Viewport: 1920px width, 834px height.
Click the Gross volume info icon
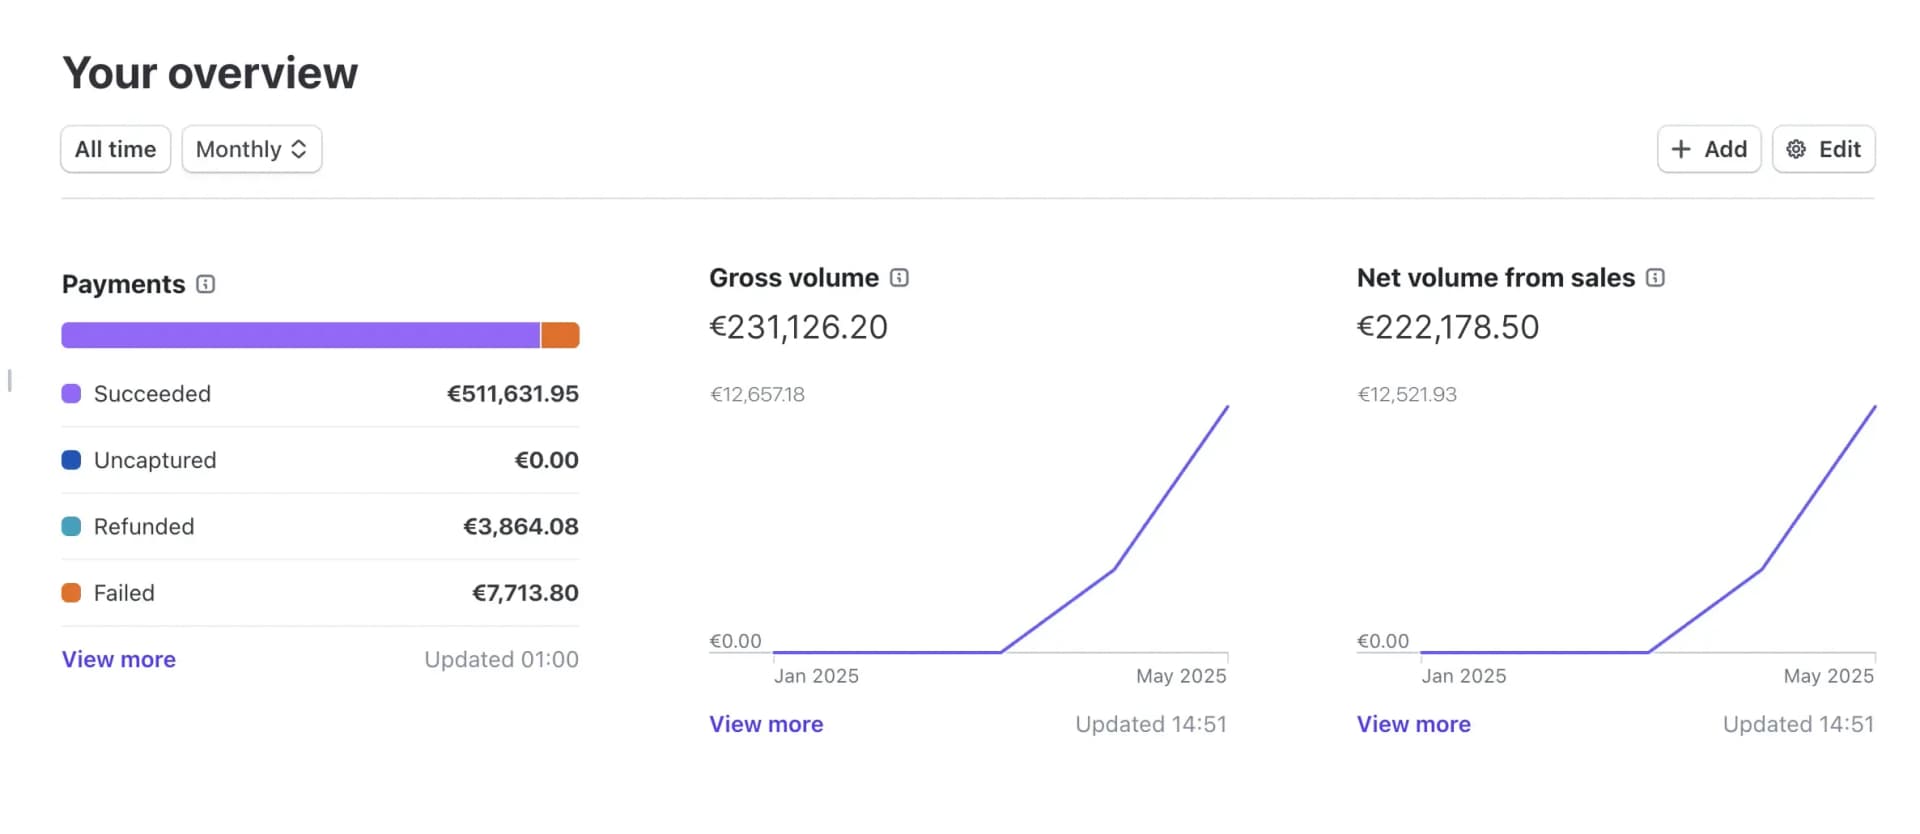pos(899,278)
